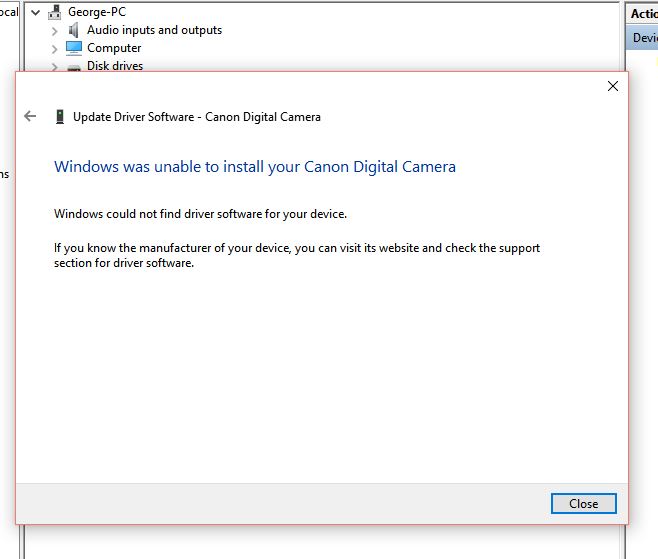Select the Computer tree row label

tap(114, 48)
